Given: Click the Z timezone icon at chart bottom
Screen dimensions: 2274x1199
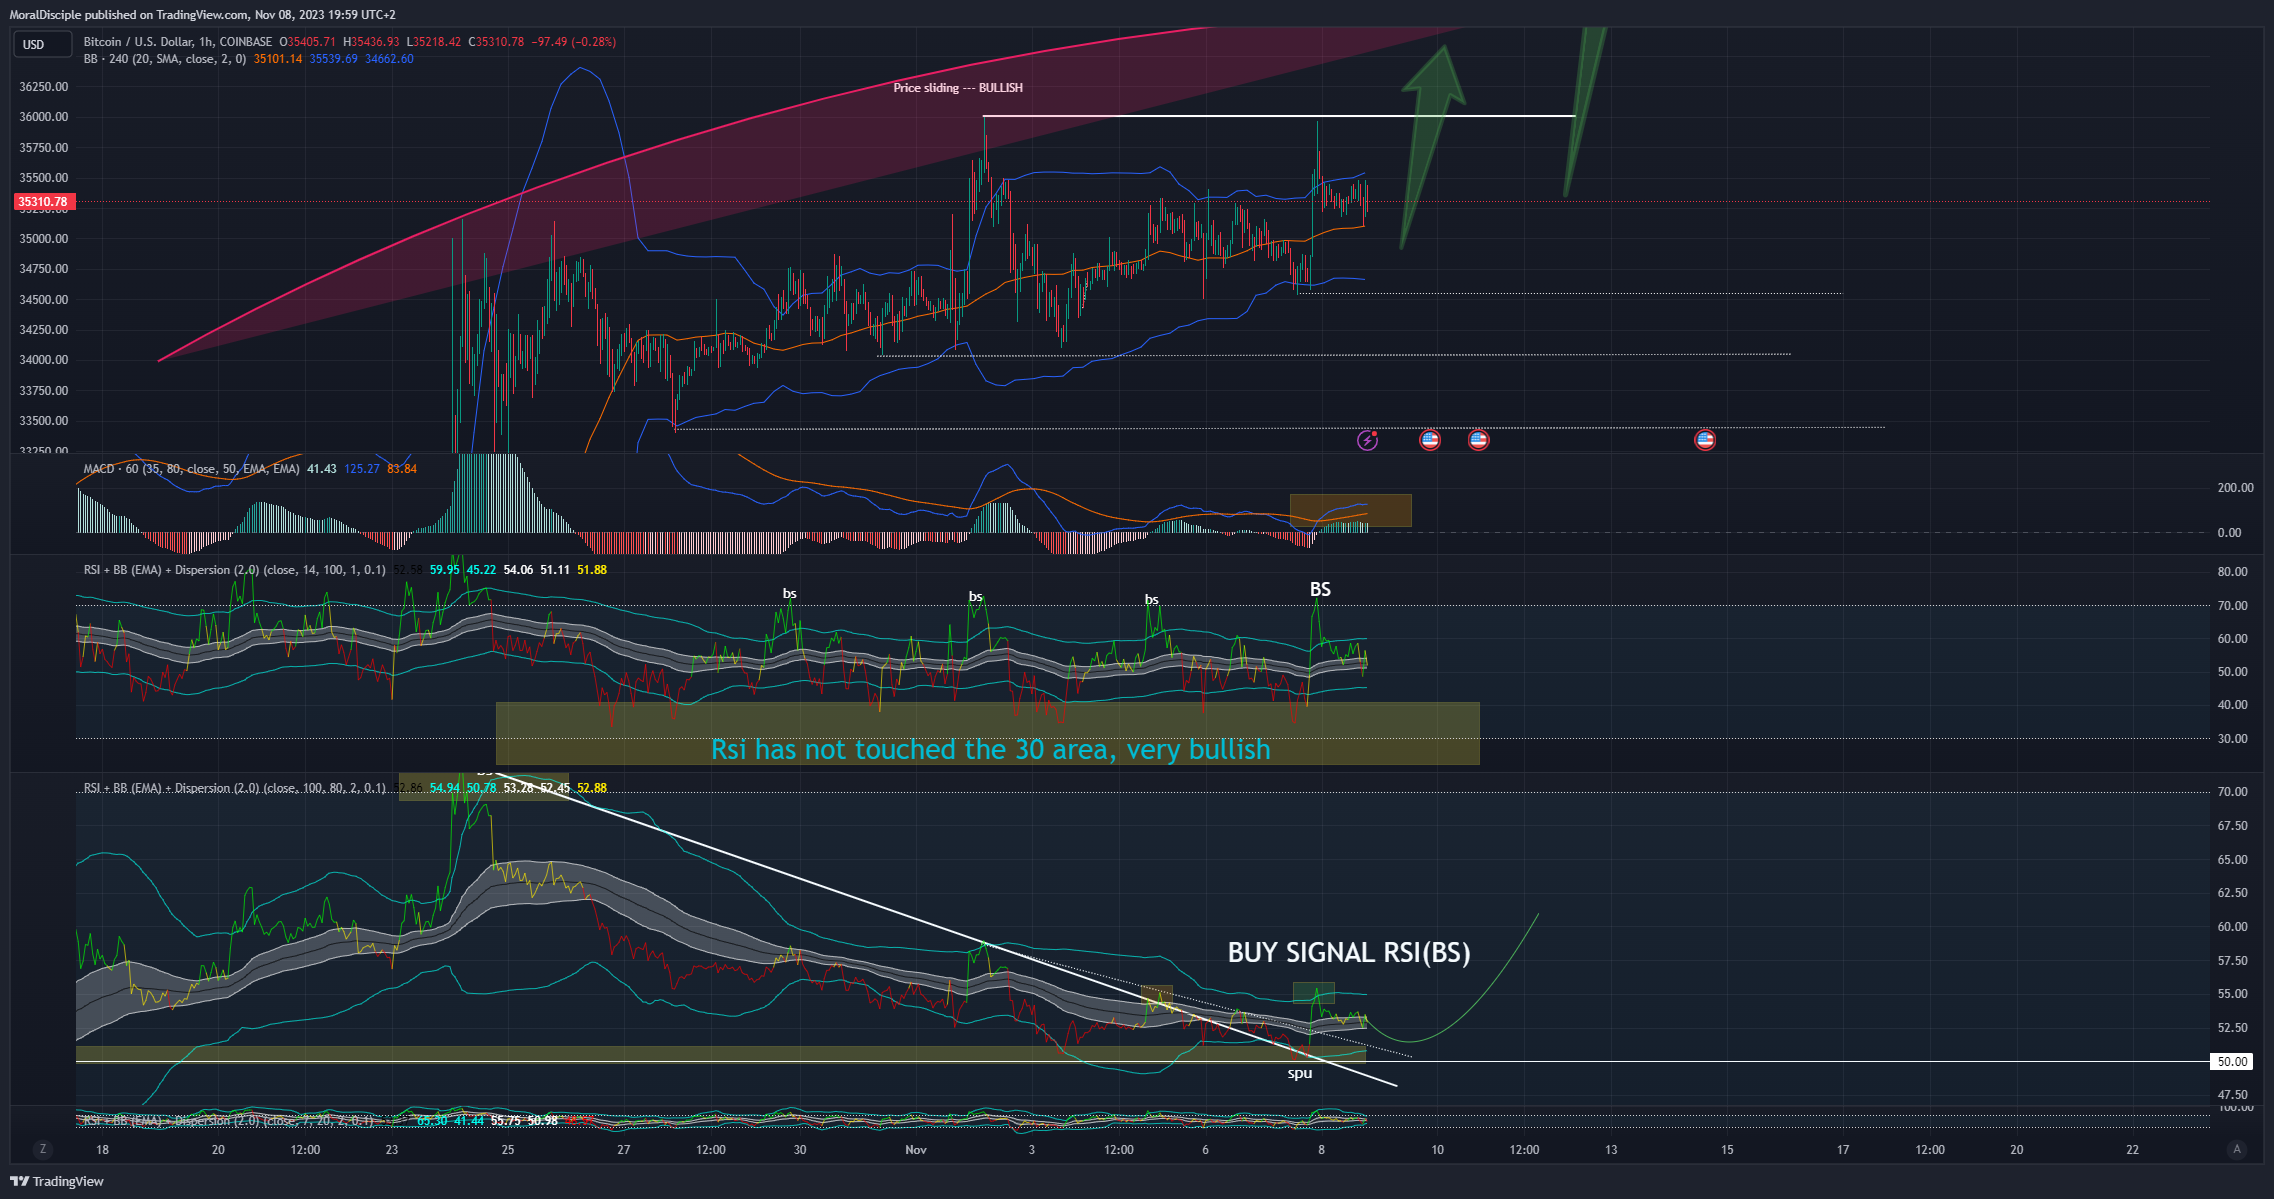Looking at the screenshot, I should (42, 1149).
